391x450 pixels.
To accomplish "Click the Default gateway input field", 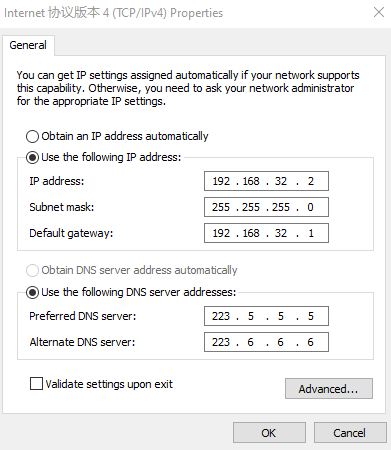I will (x=266, y=233).
